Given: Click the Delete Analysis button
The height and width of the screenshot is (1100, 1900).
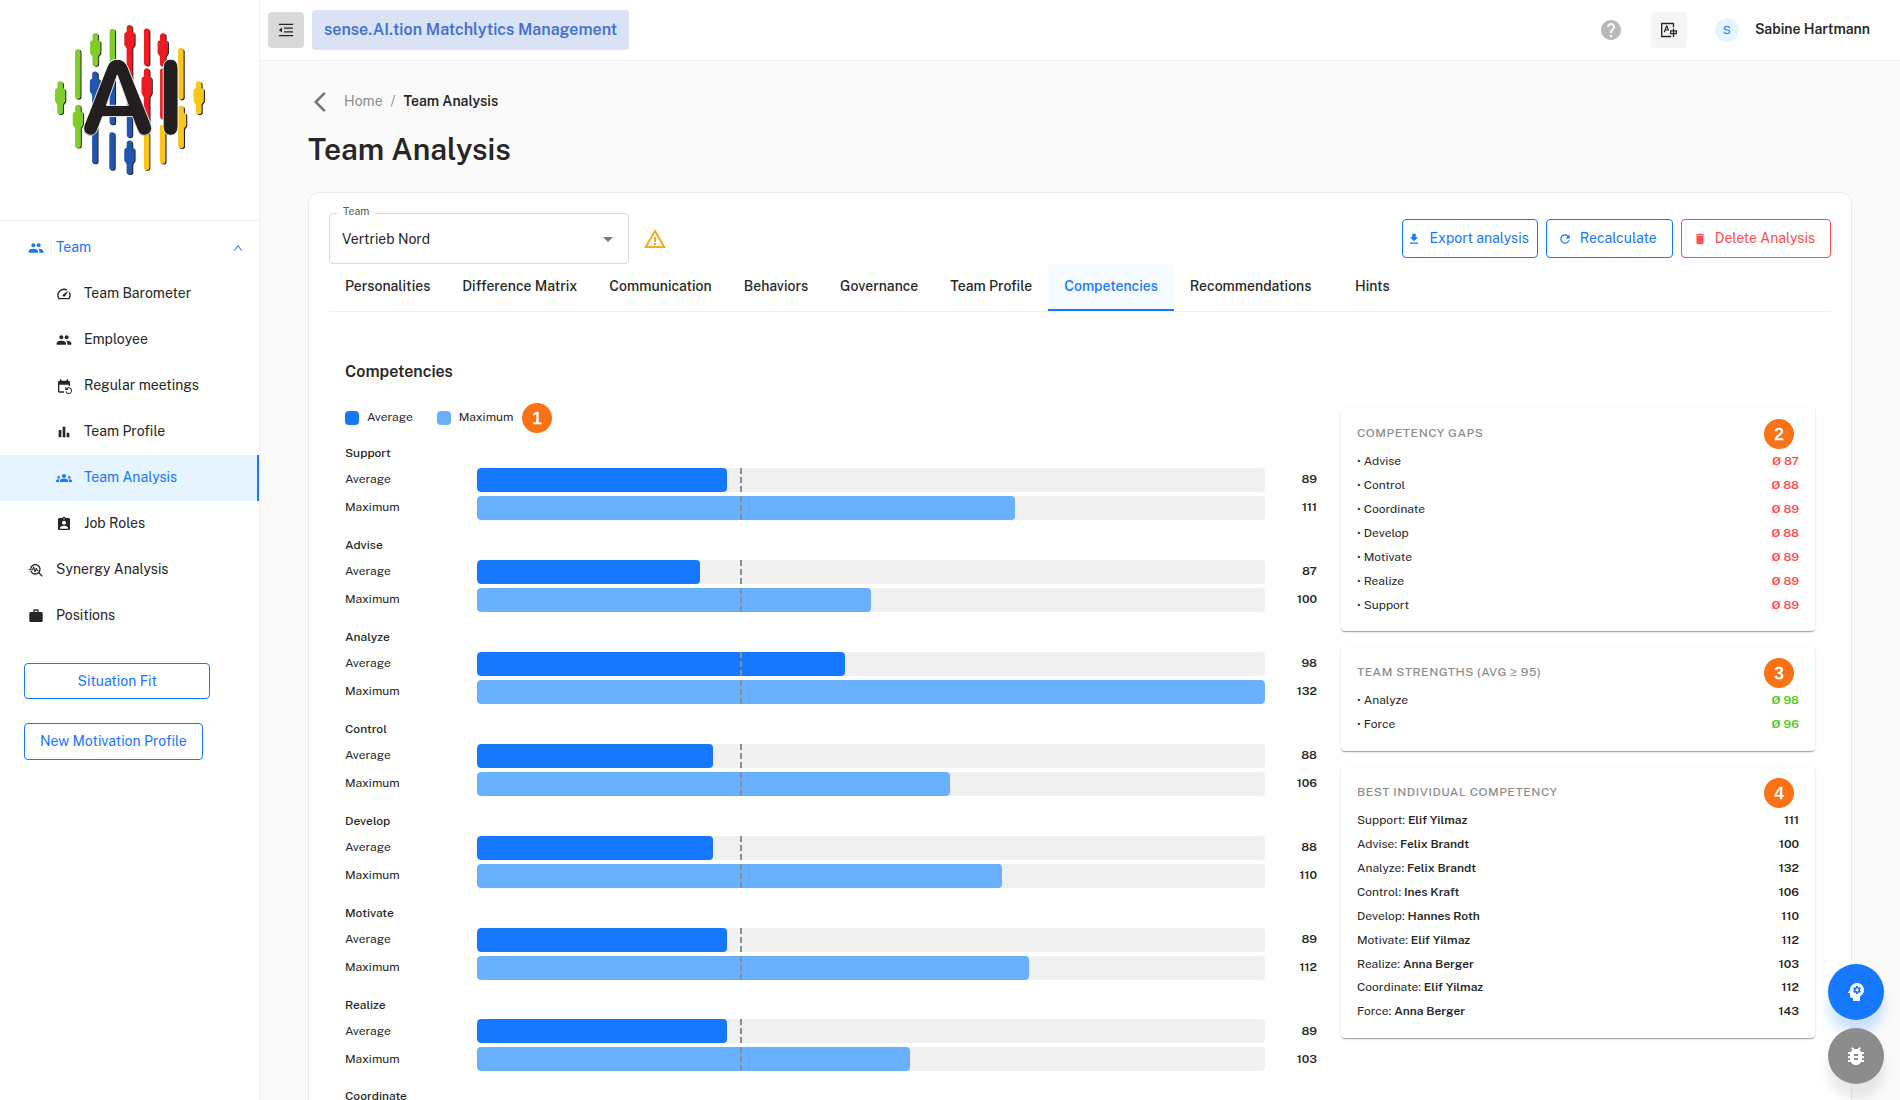Looking at the screenshot, I should pos(1756,239).
